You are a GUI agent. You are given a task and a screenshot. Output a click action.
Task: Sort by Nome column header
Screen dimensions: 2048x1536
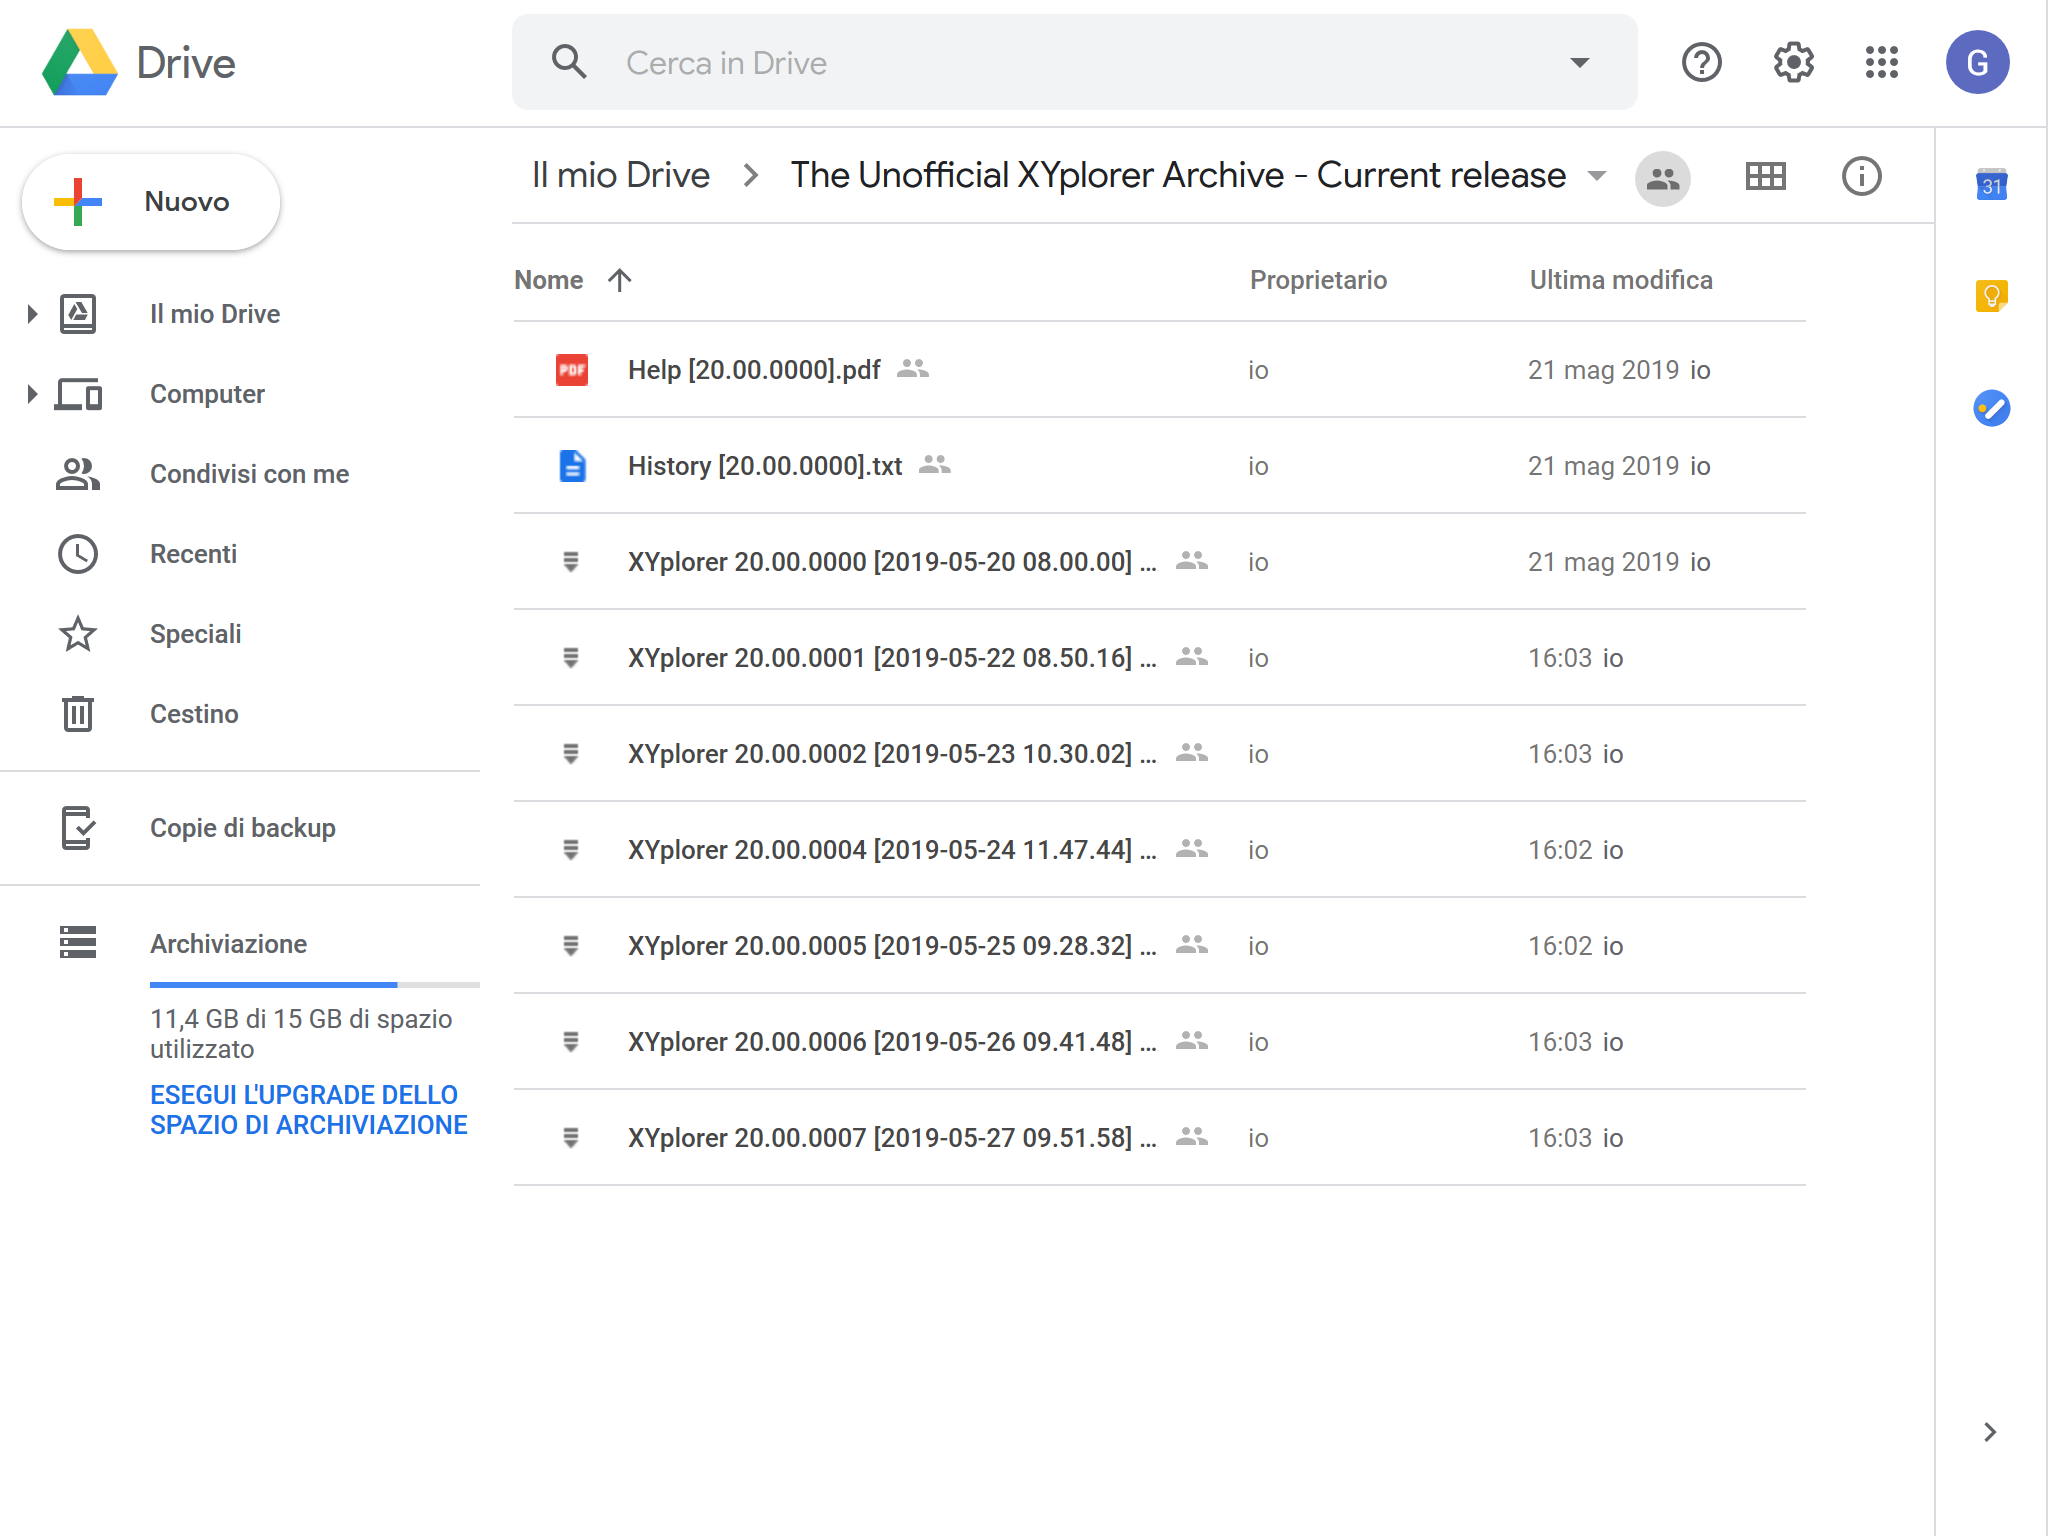tap(548, 280)
